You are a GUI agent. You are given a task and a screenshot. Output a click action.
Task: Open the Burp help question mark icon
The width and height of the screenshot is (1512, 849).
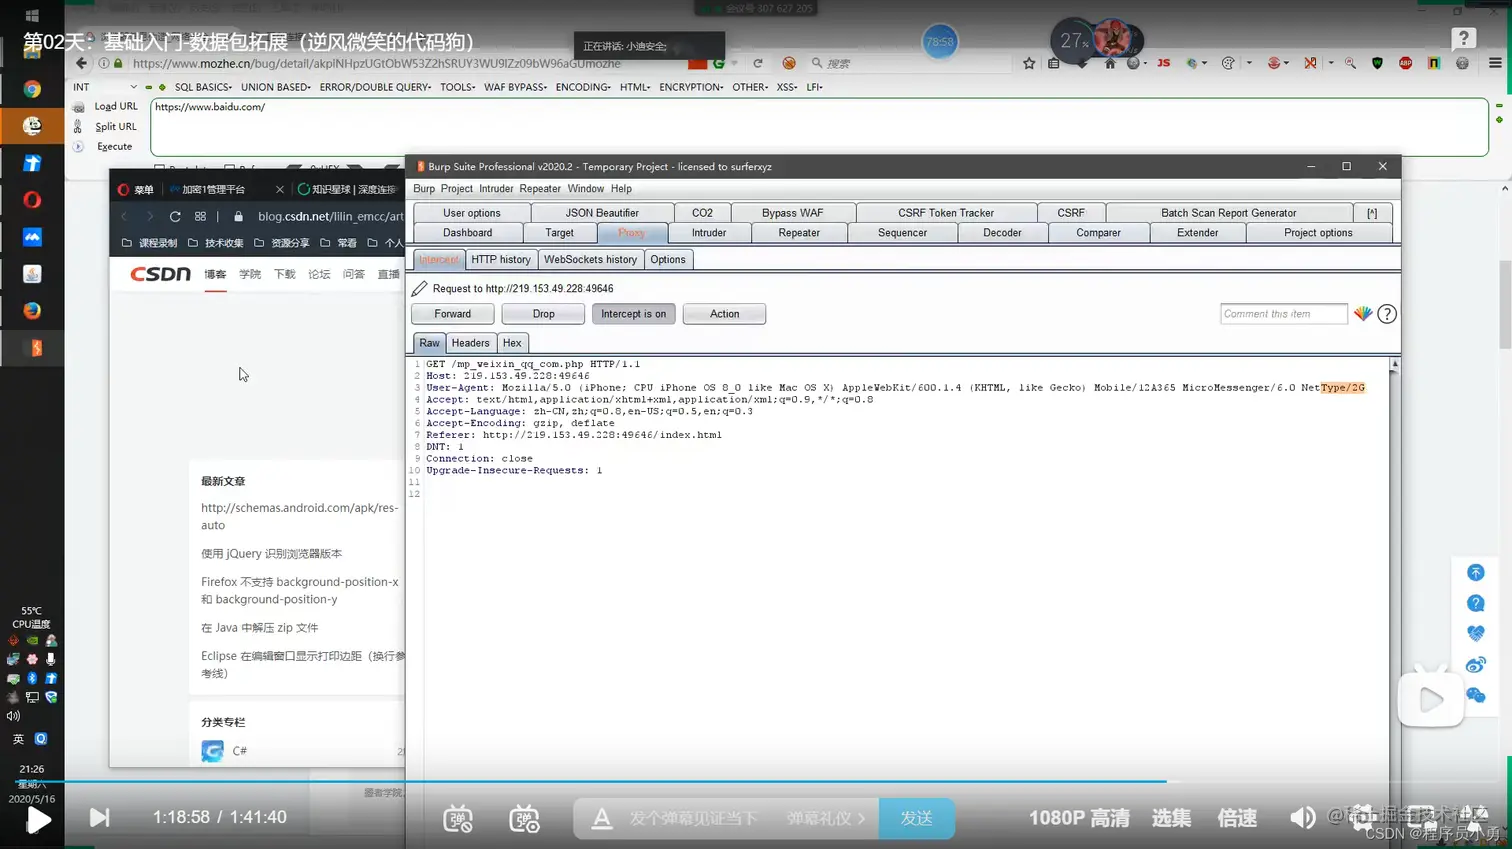click(1387, 314)
